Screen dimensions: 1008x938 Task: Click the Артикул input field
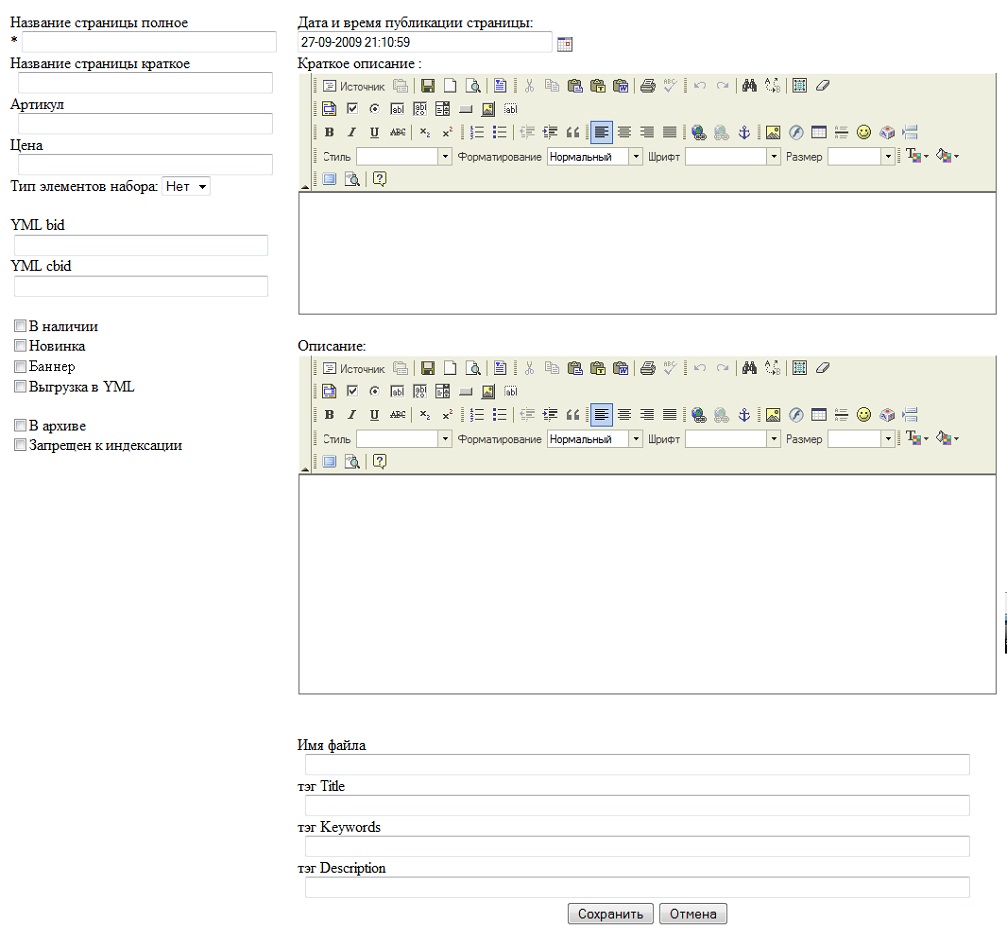coord(145,123)
